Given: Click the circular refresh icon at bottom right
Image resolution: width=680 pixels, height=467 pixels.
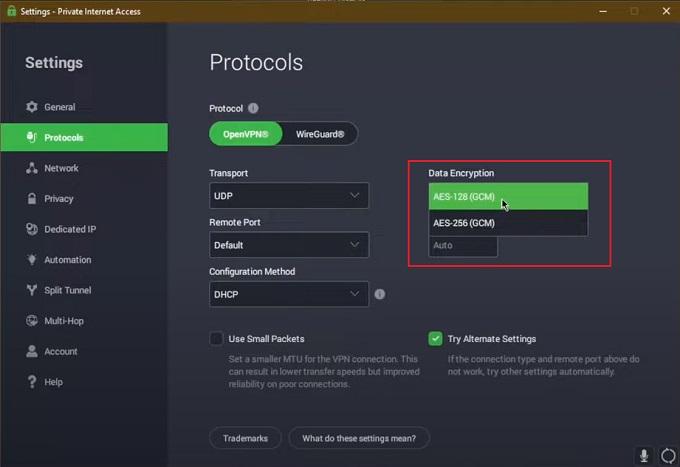Looking at the screenshot, I should coord(668,456).
